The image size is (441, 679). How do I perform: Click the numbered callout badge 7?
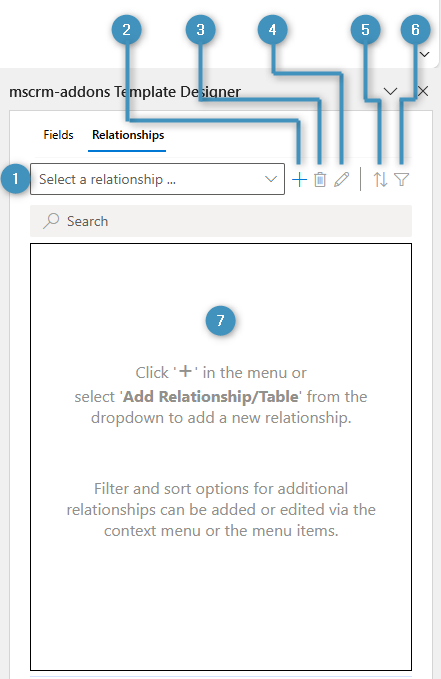pyautogui.click(x=220, y=320)
